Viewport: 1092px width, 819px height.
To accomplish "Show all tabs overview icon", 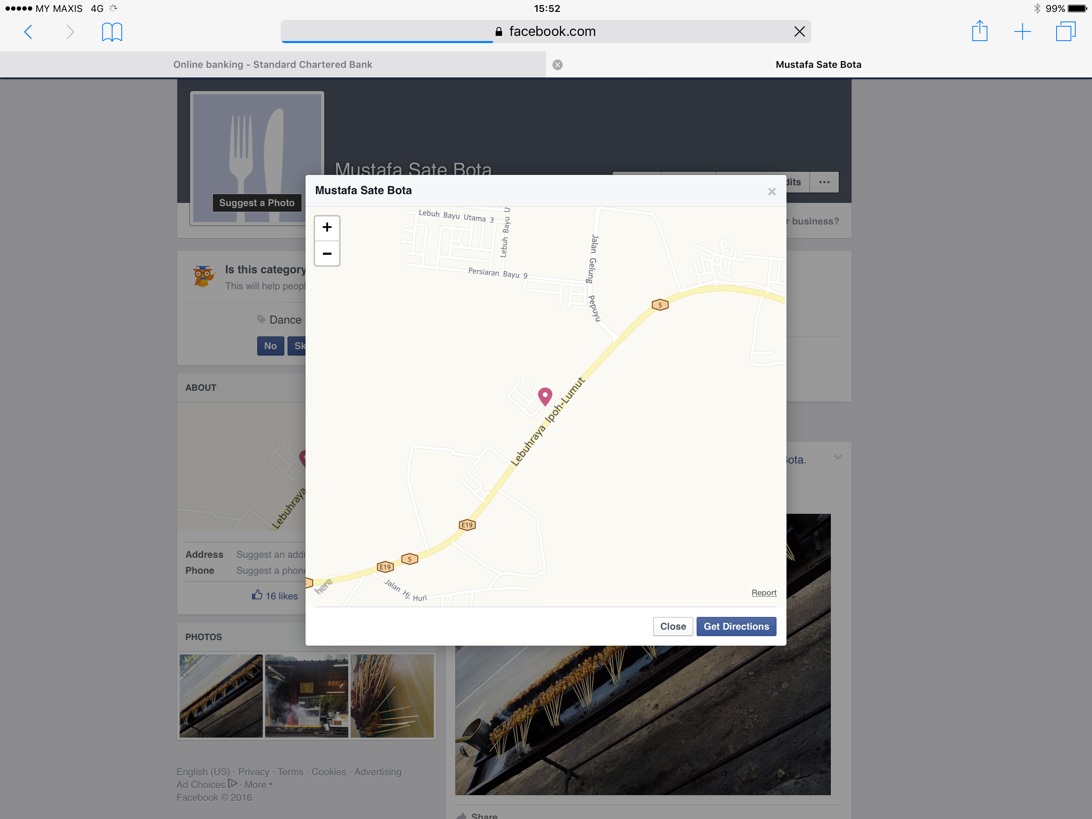I will [x=1066, y=31].
